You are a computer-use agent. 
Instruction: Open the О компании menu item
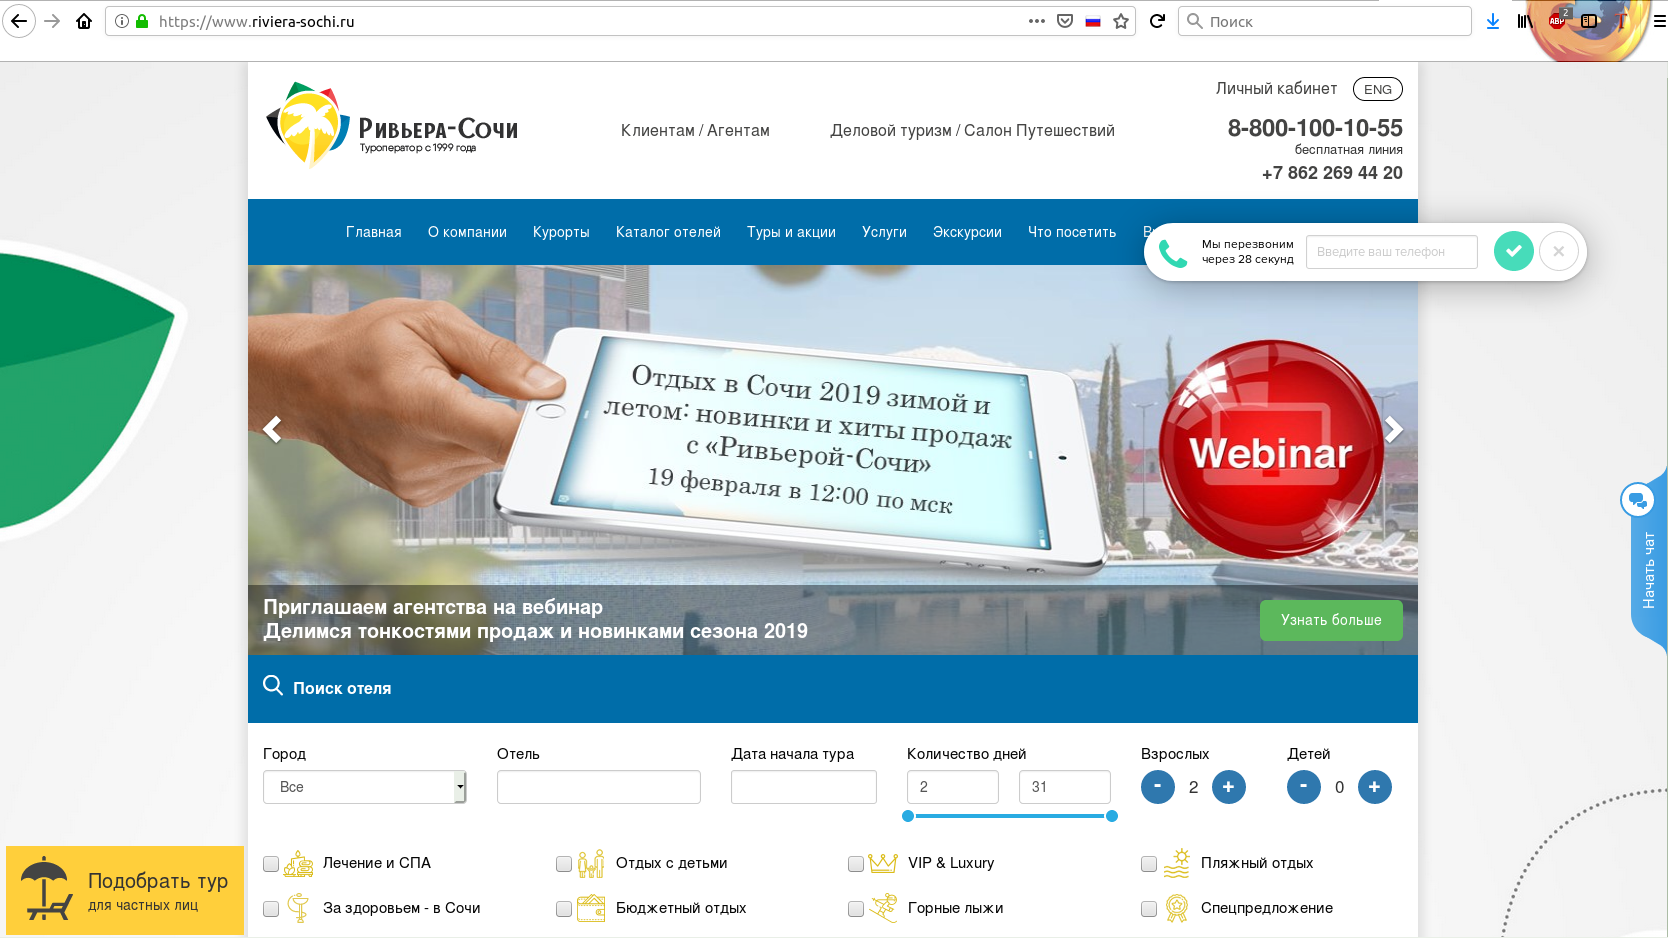[x=467, y=232]
